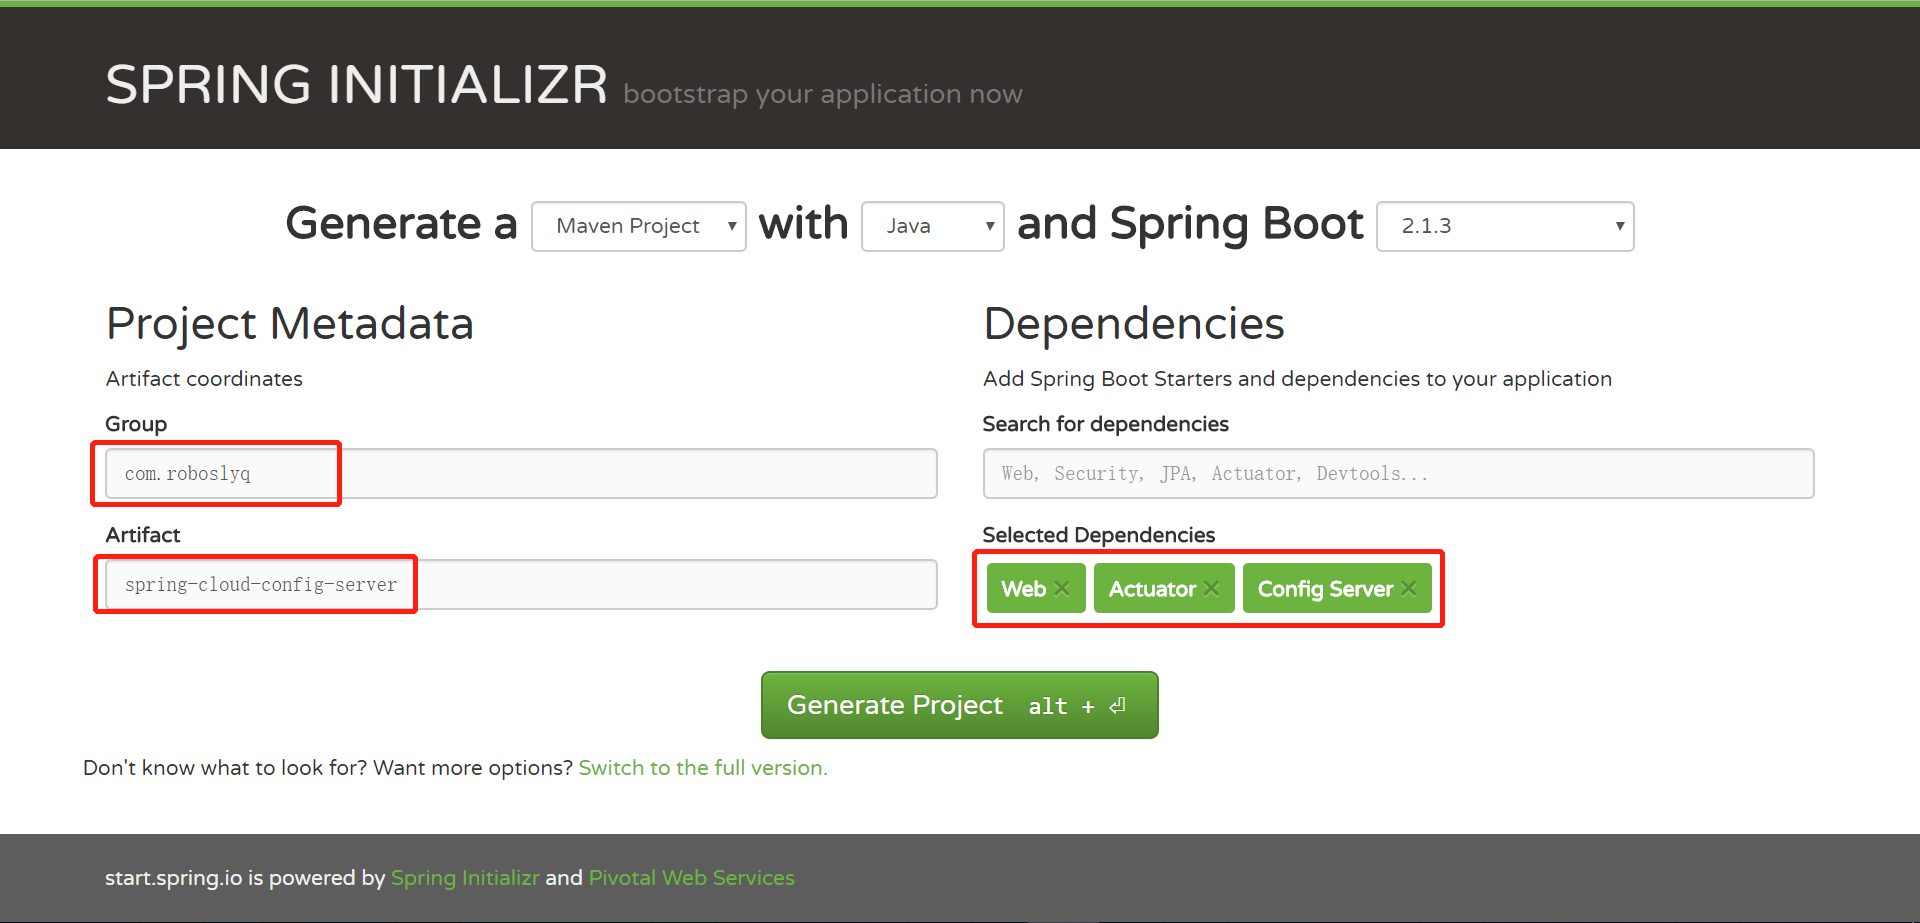Focus the Group input field
Image resolution: width=1920 pixels, height=923 pixels.
(521, 473)
